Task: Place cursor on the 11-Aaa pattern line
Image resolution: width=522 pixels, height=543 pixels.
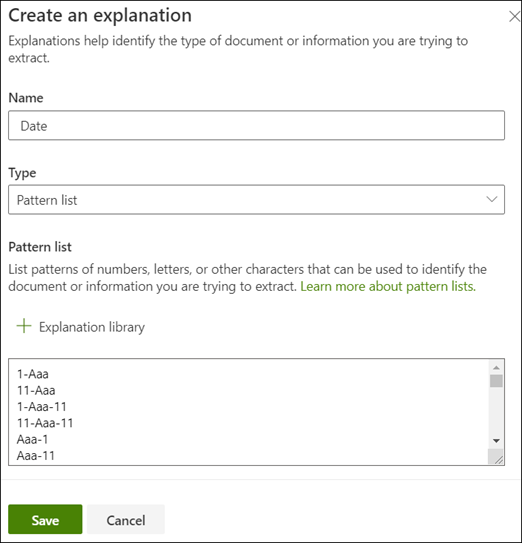Action: click(36, 390)
